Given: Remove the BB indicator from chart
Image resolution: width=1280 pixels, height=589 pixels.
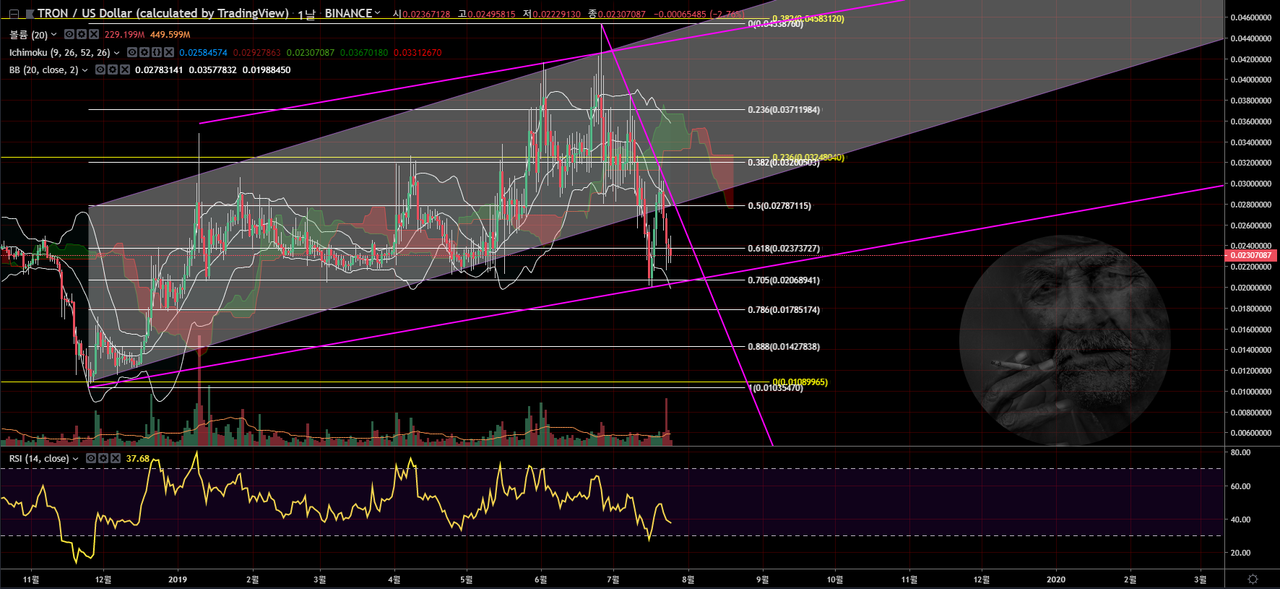Looking at the screenshot, I should [125, 70].
